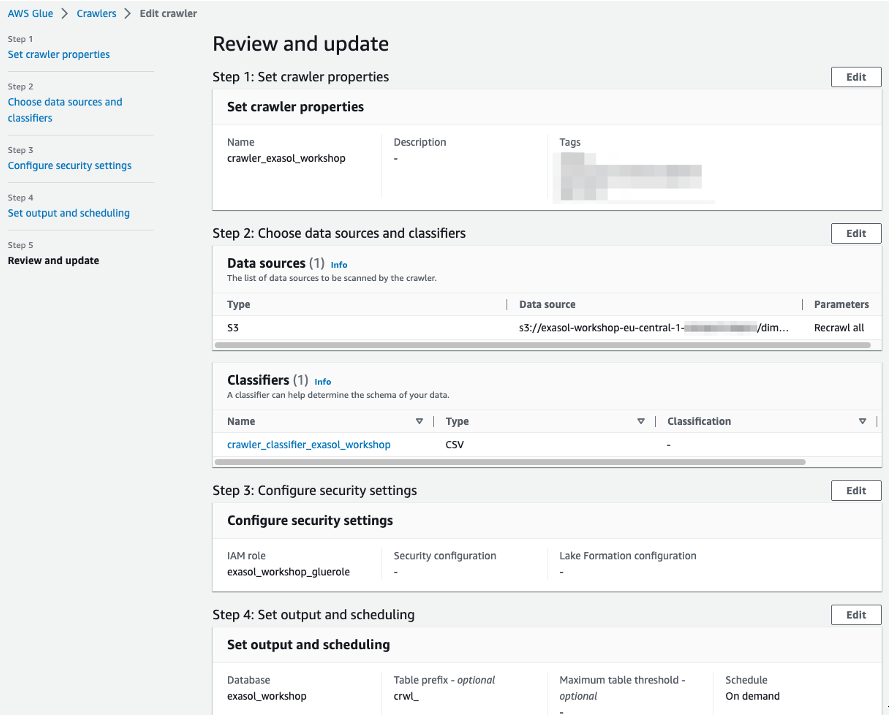
Task: Click the Data source column header
Action: tap(547, 304)
